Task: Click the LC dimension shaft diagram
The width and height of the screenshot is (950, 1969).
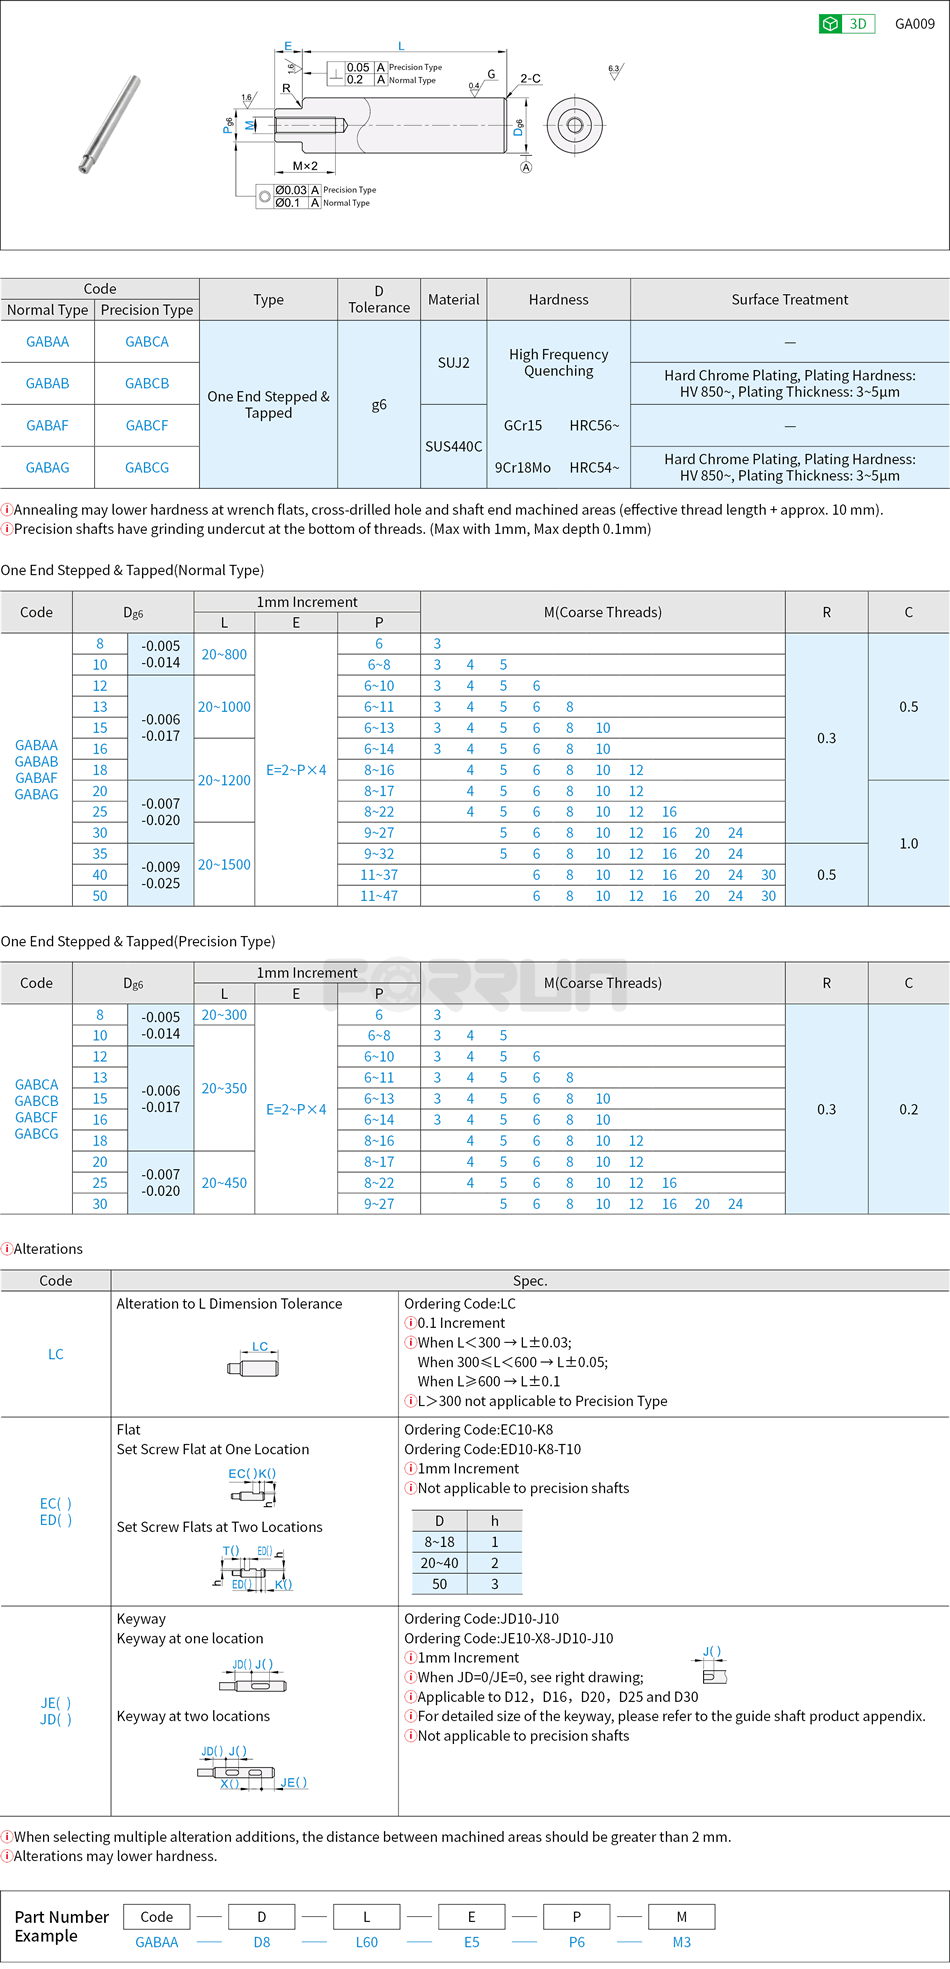Action: pos(254,1361)
